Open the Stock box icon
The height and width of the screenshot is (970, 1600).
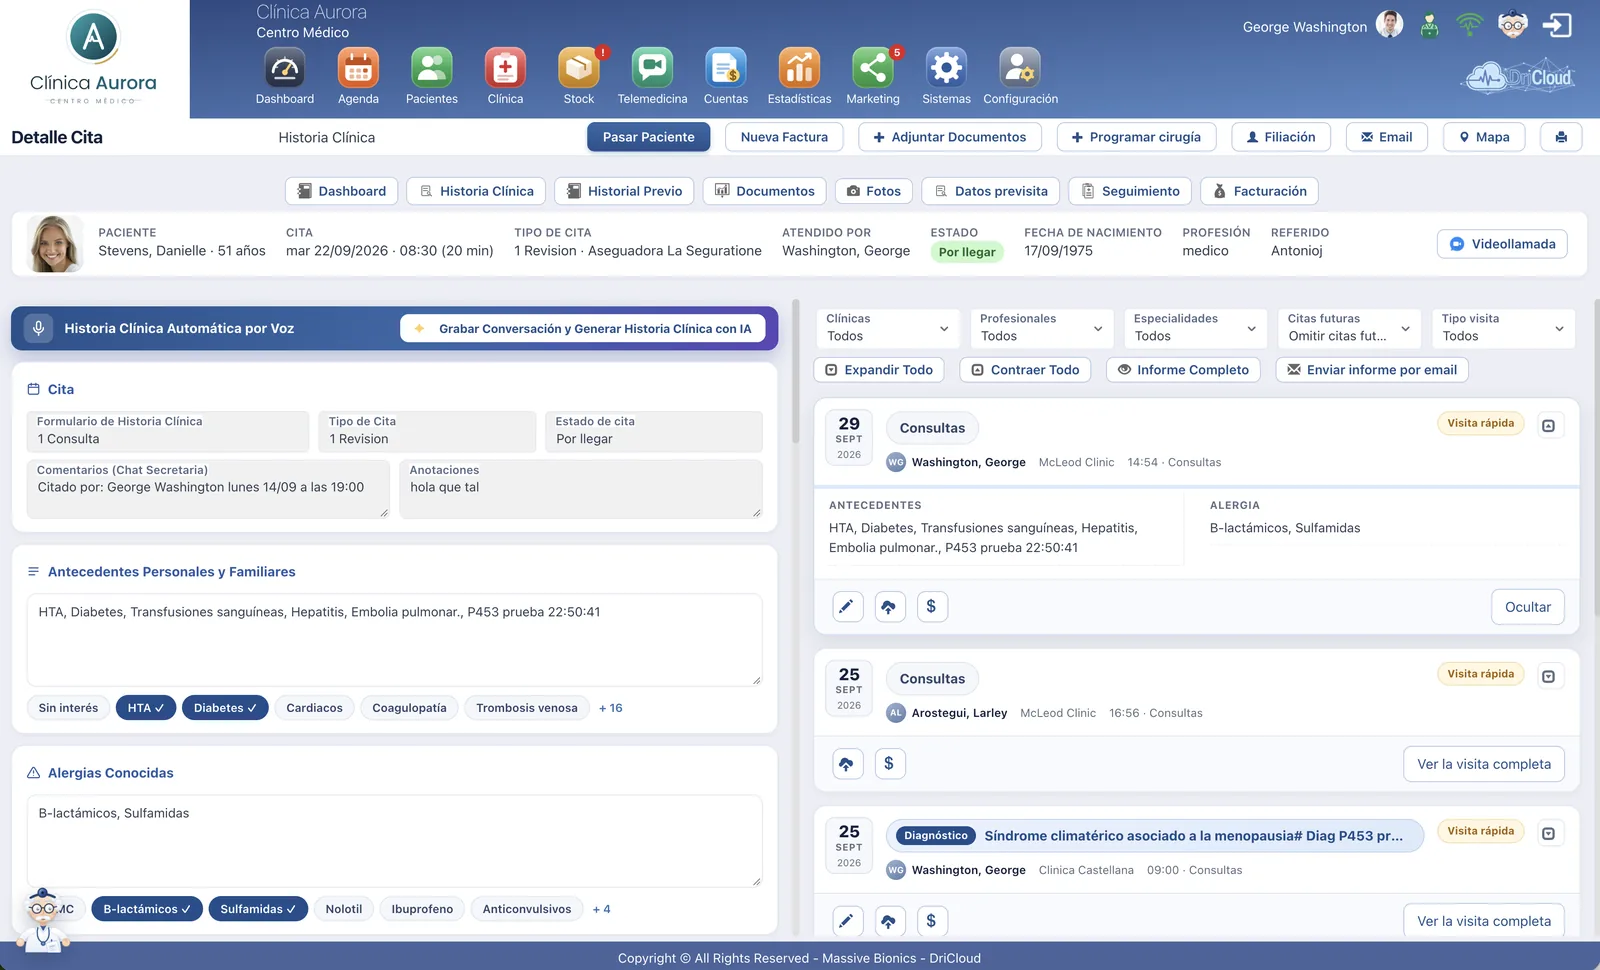point(579,68)
